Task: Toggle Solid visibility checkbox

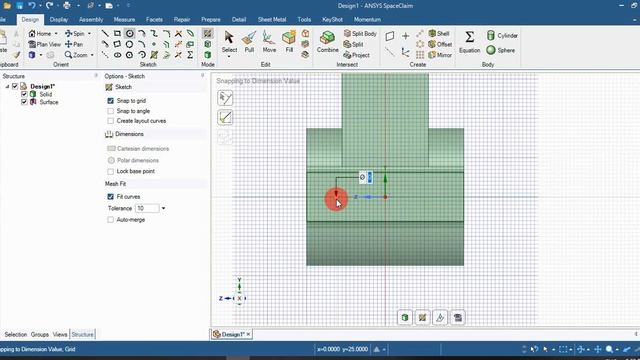Action: coord(24,94)
